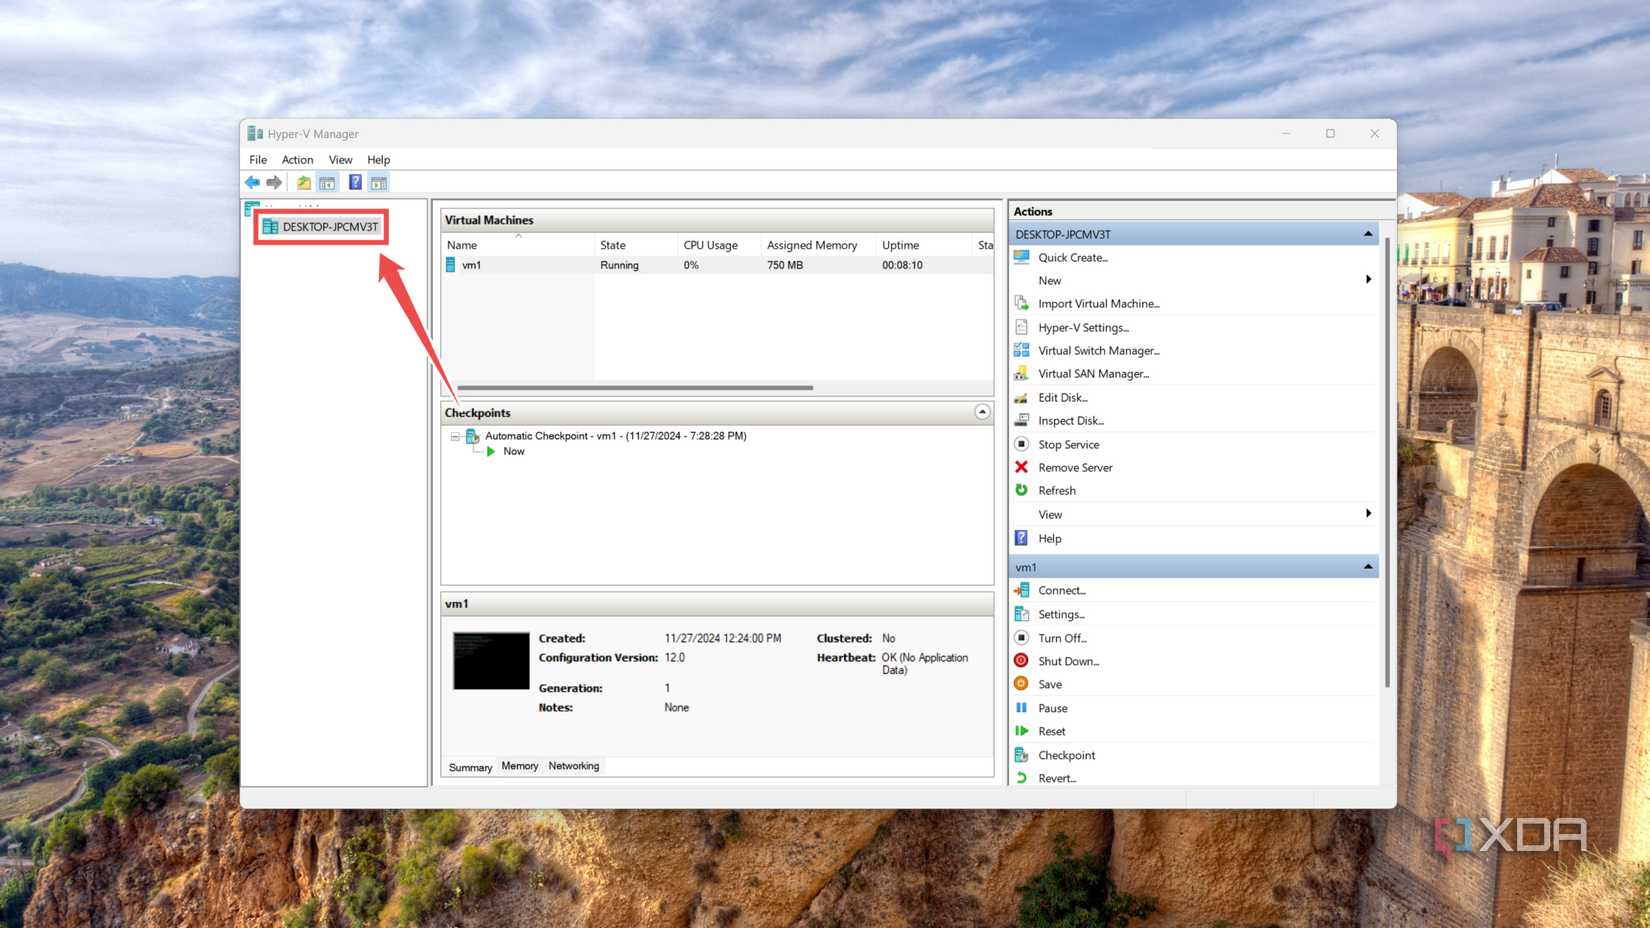
Task: Click the vm1 Running state cell
Action: tap(619, 265)
